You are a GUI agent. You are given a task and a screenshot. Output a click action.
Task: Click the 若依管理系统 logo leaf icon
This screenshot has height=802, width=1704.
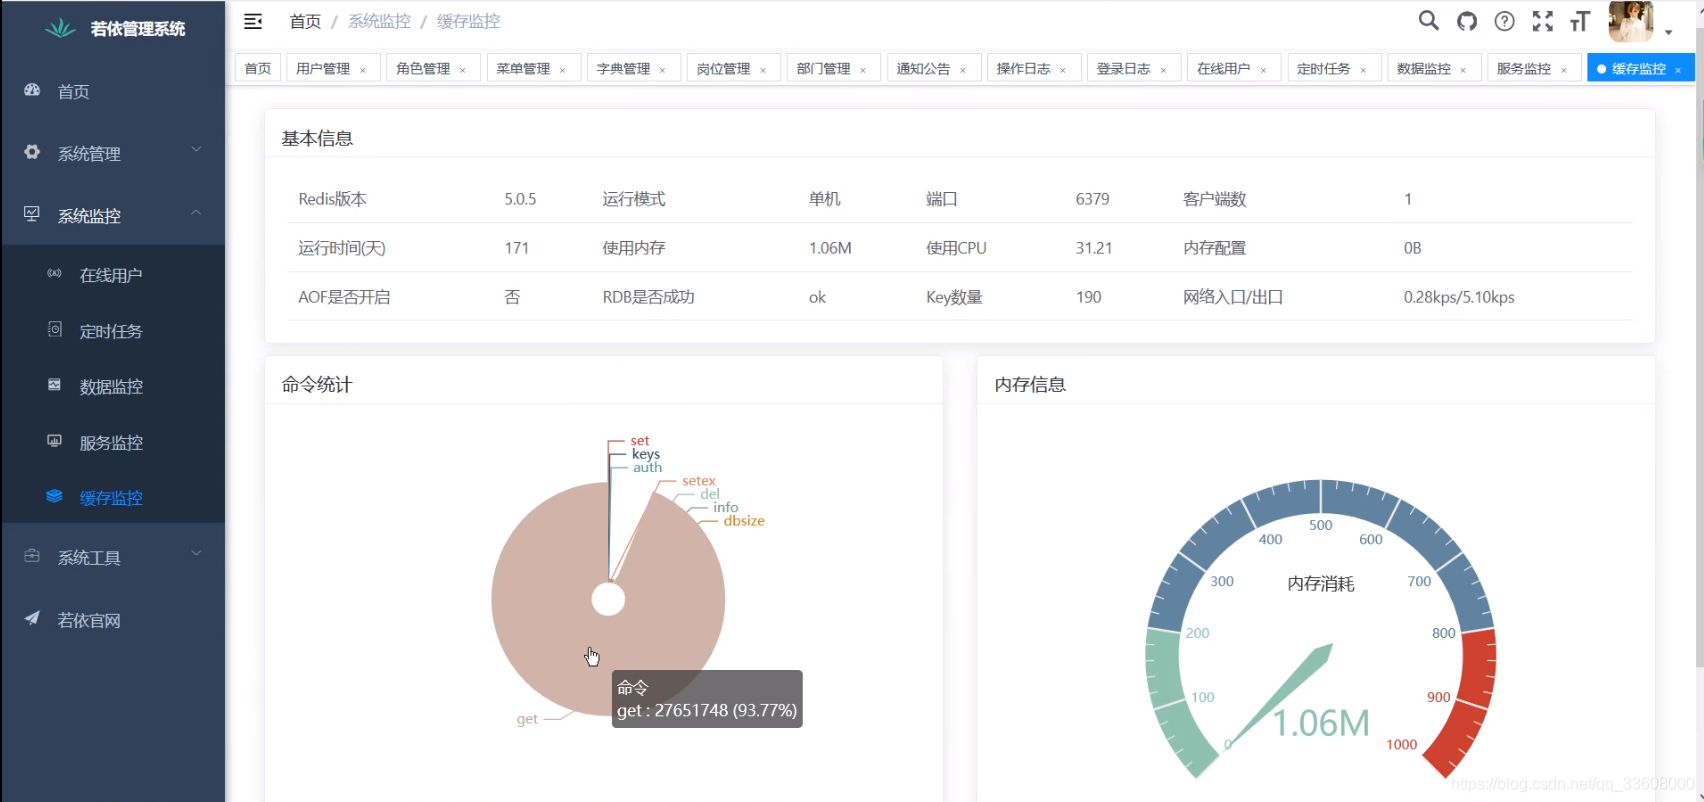(x=60, y=28)
